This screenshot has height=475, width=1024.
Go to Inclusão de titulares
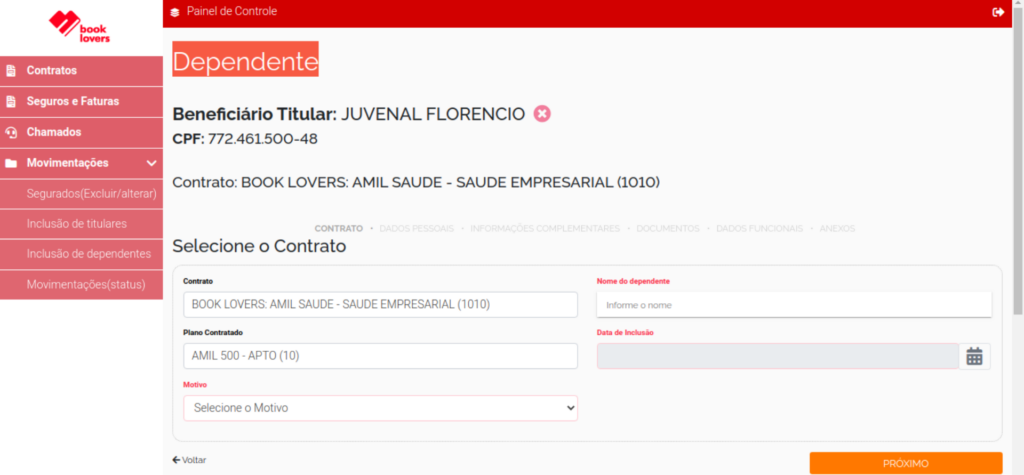coord(76,224)
